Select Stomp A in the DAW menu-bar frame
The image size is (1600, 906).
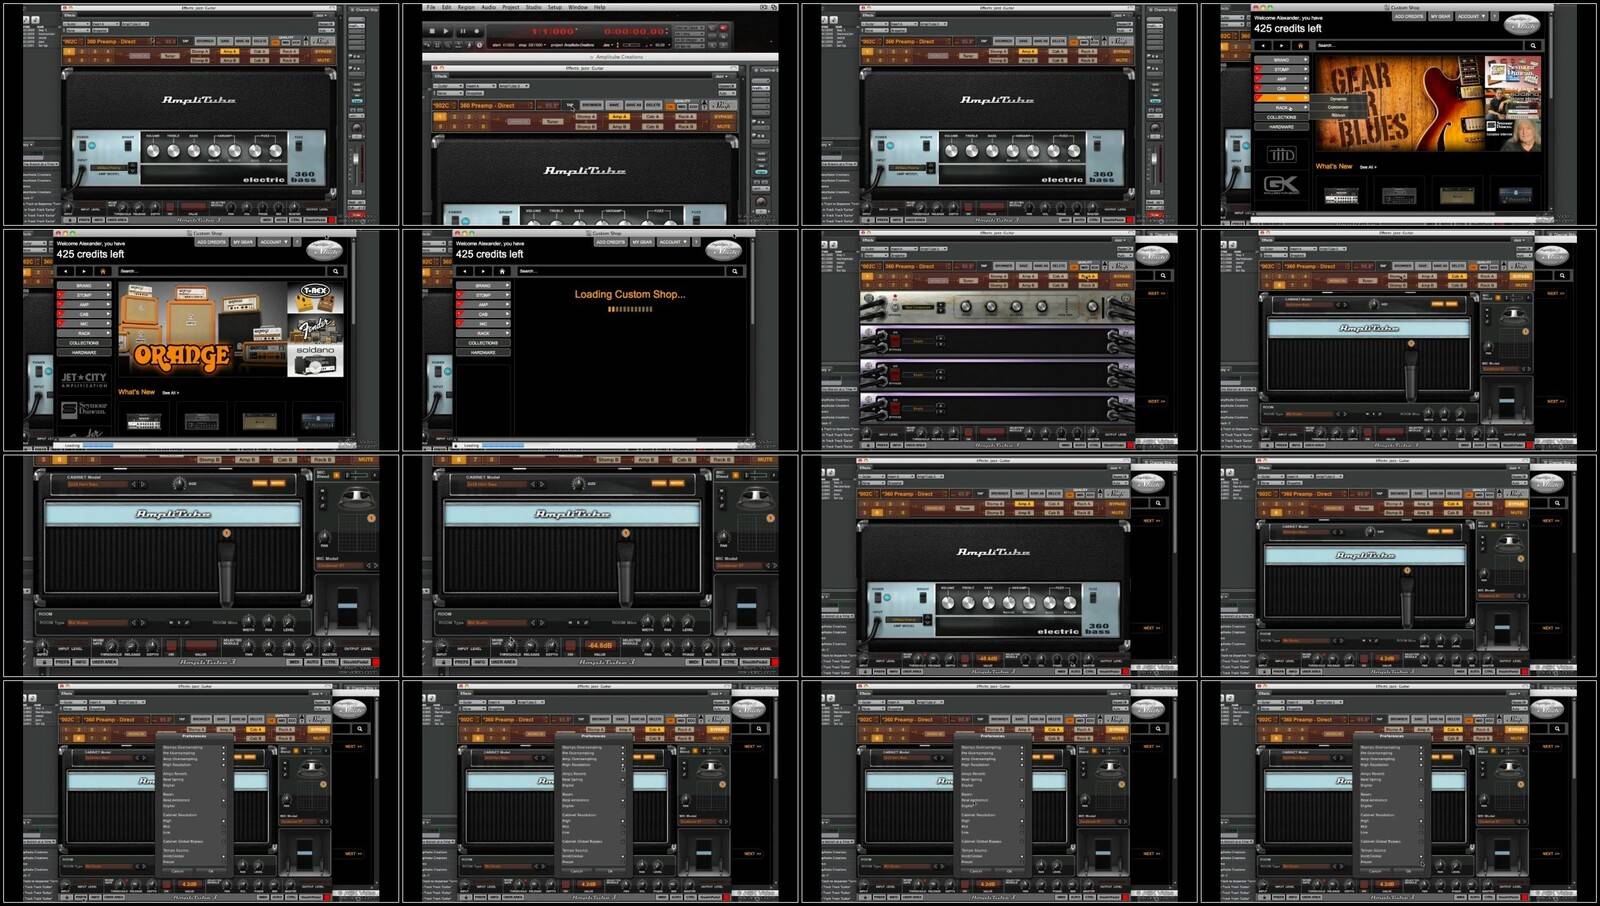[x=586, y=117]
